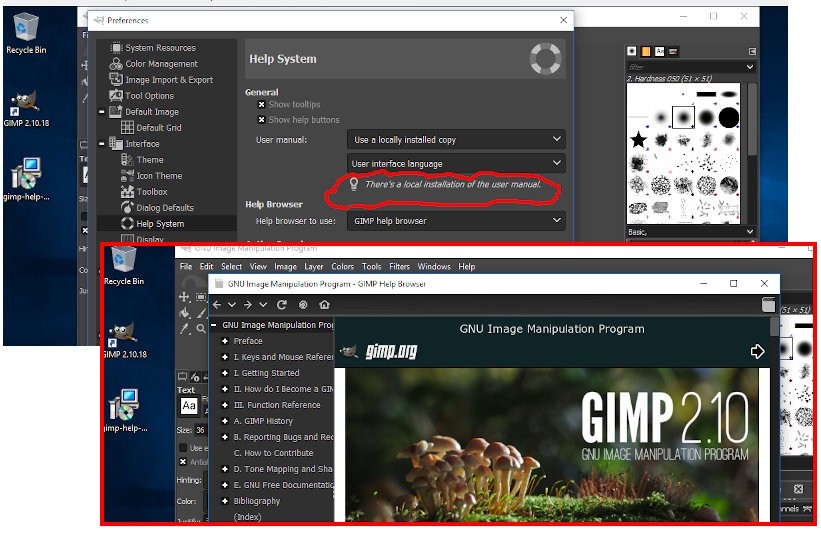This screenshot has height=537, width=821.
Task: Go back in Help Browser
Action: [x=217, y=305]
